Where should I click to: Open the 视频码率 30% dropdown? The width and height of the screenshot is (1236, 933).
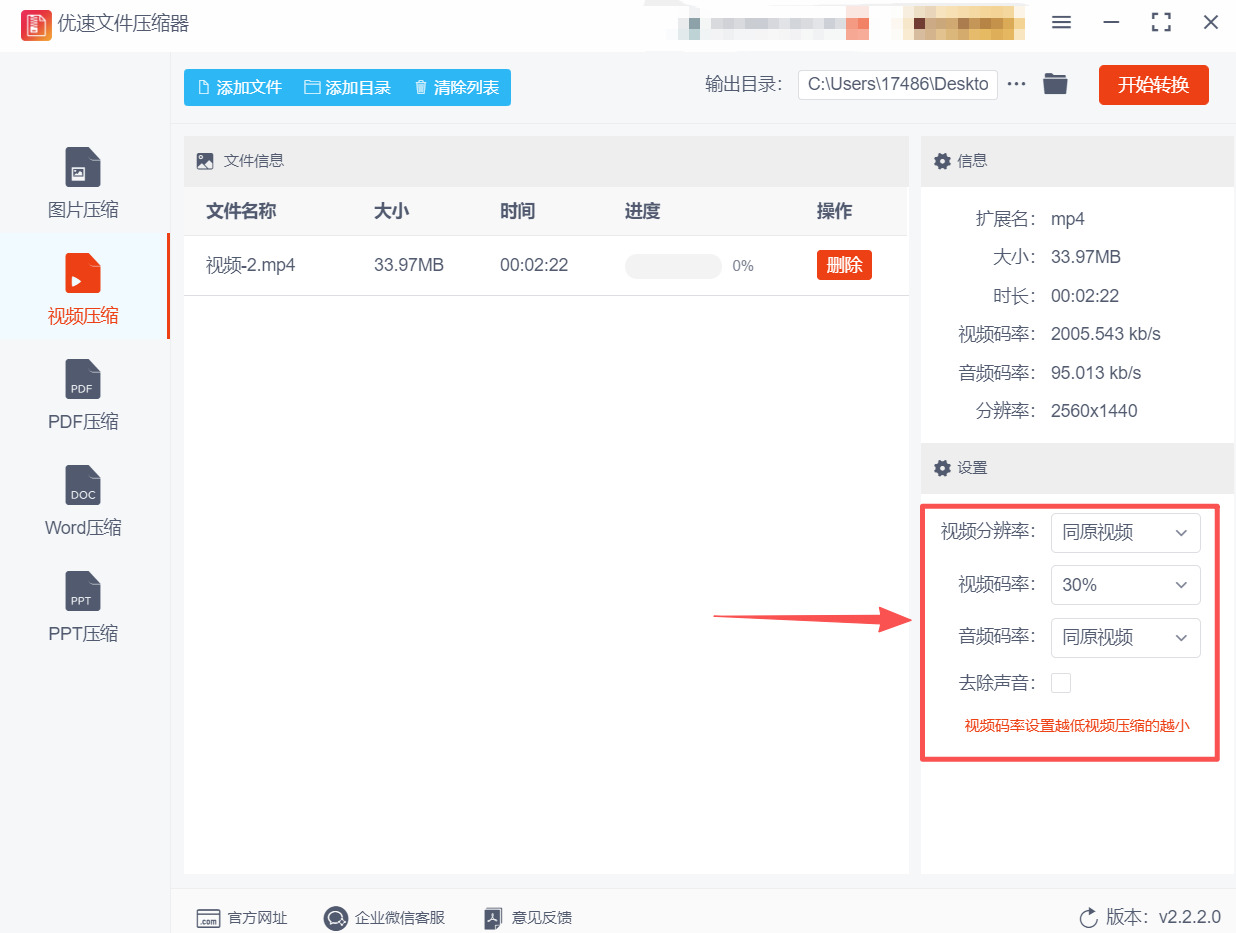tap(1125, 585)
